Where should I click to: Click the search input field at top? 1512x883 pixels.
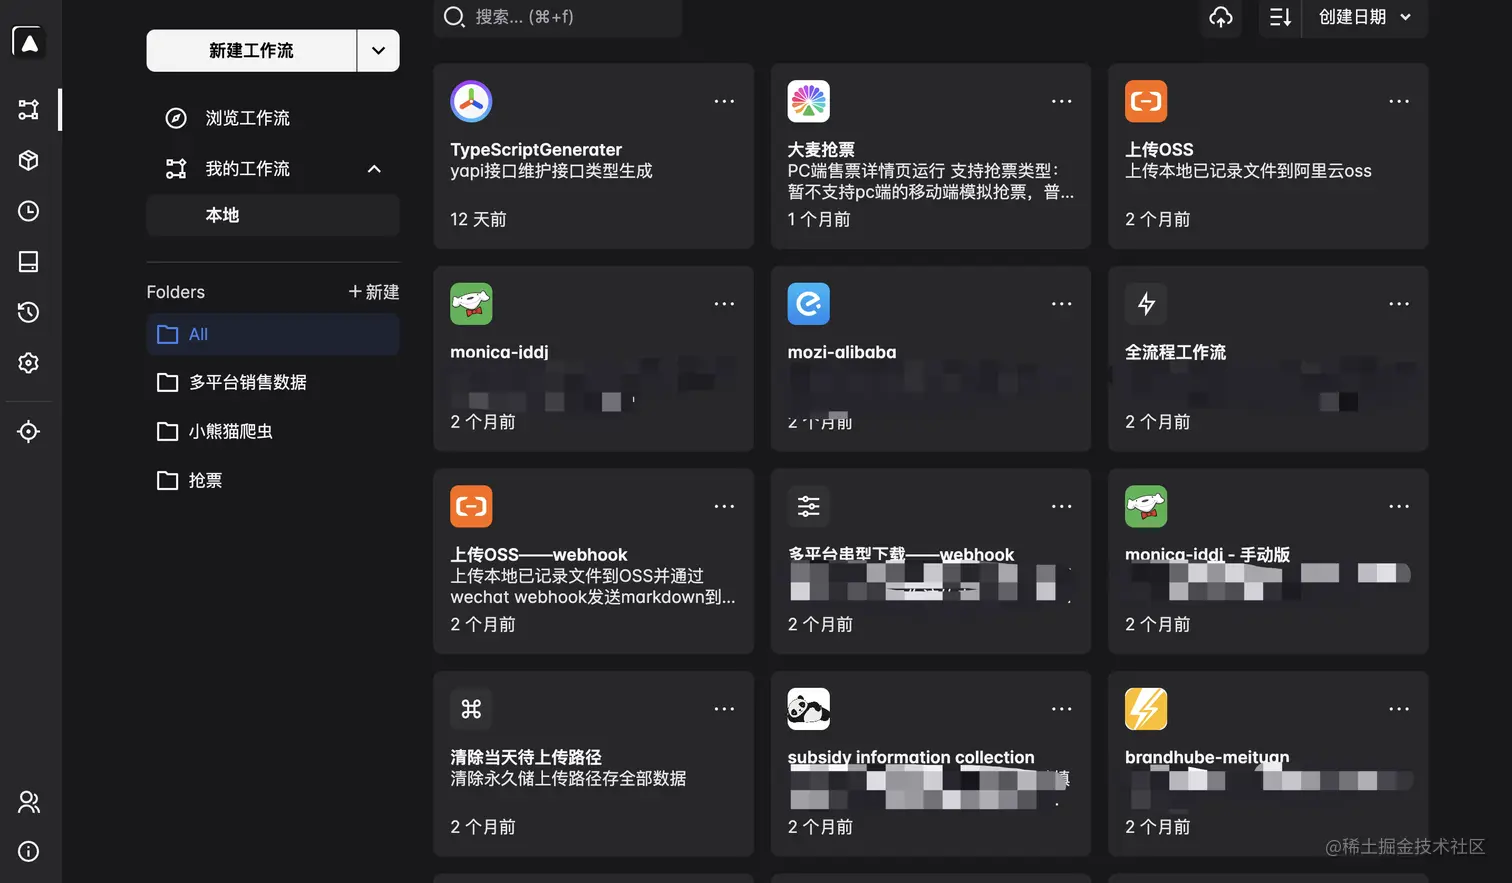[557, 17]
